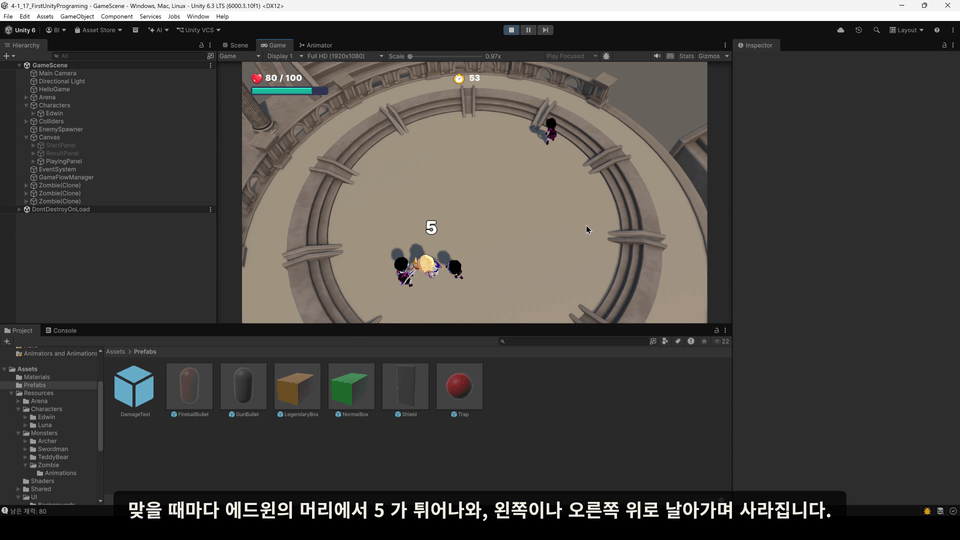The image size is (960, 540).
Task: Toggle the favorites star in Project panel
Action: click(x=704, y=342)
